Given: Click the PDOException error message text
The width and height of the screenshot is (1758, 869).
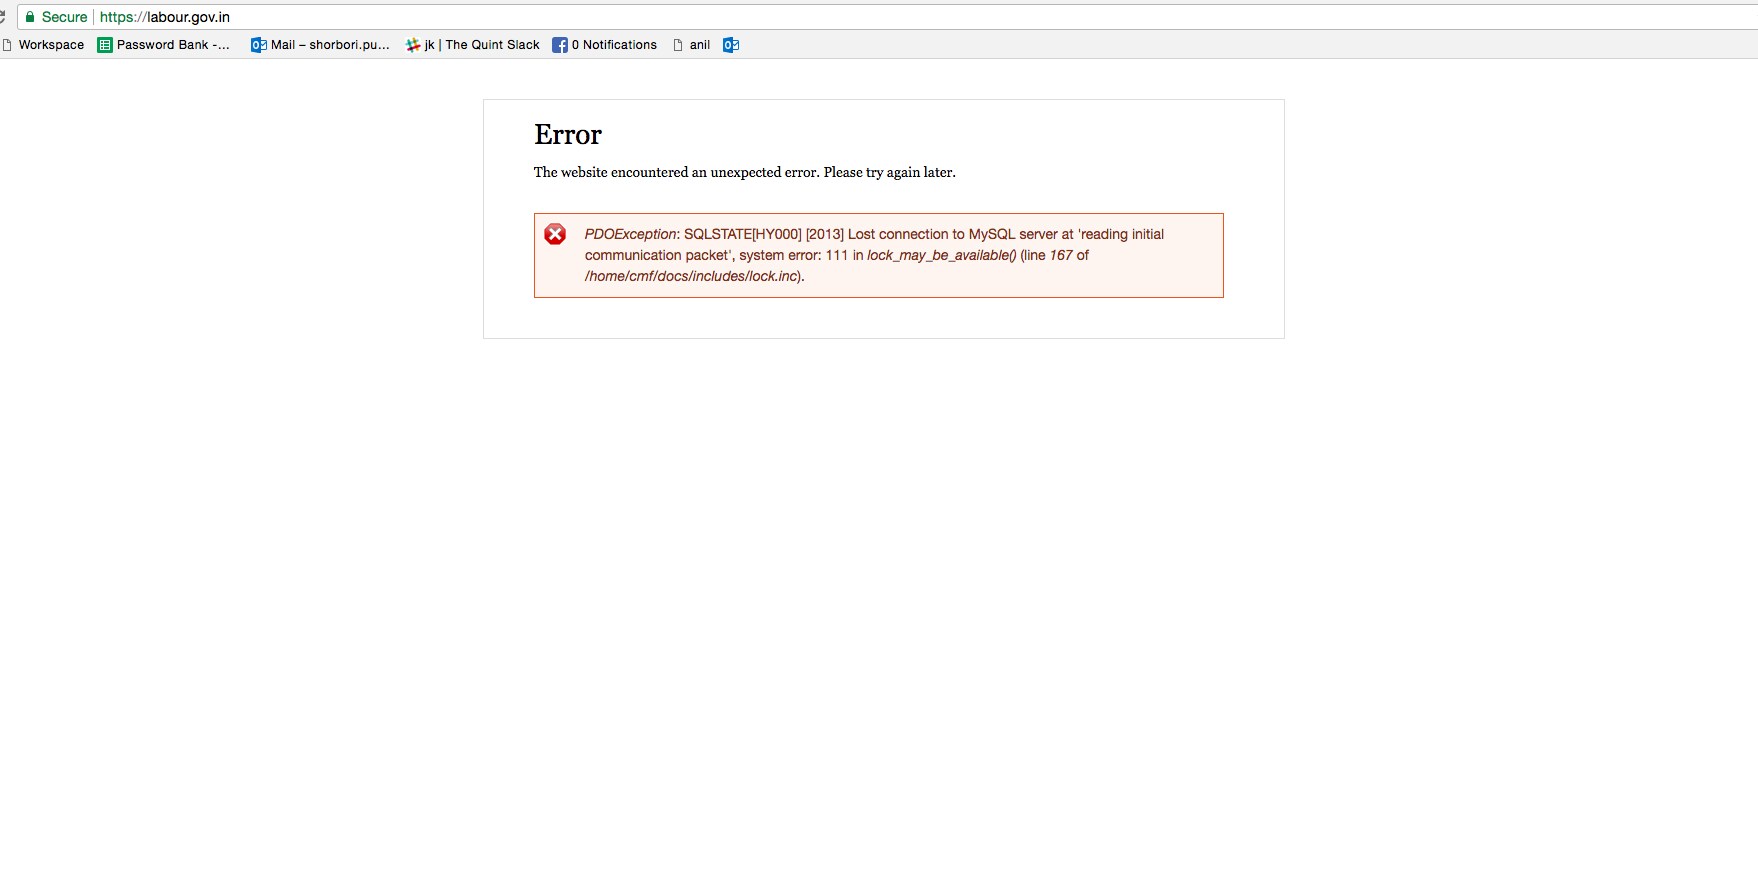Looking at the screenshot, I should tap(874, 255).
